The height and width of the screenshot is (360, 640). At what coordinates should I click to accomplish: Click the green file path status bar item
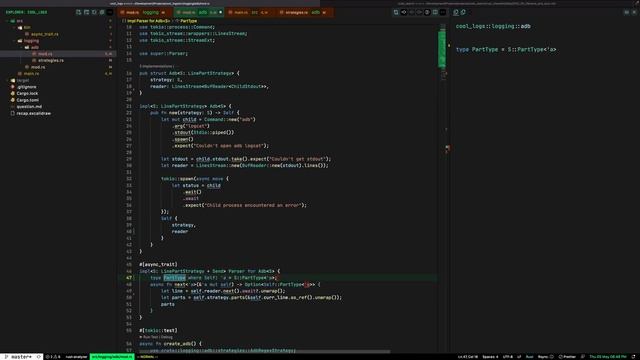pyautogui.click(x=112, y=357)
